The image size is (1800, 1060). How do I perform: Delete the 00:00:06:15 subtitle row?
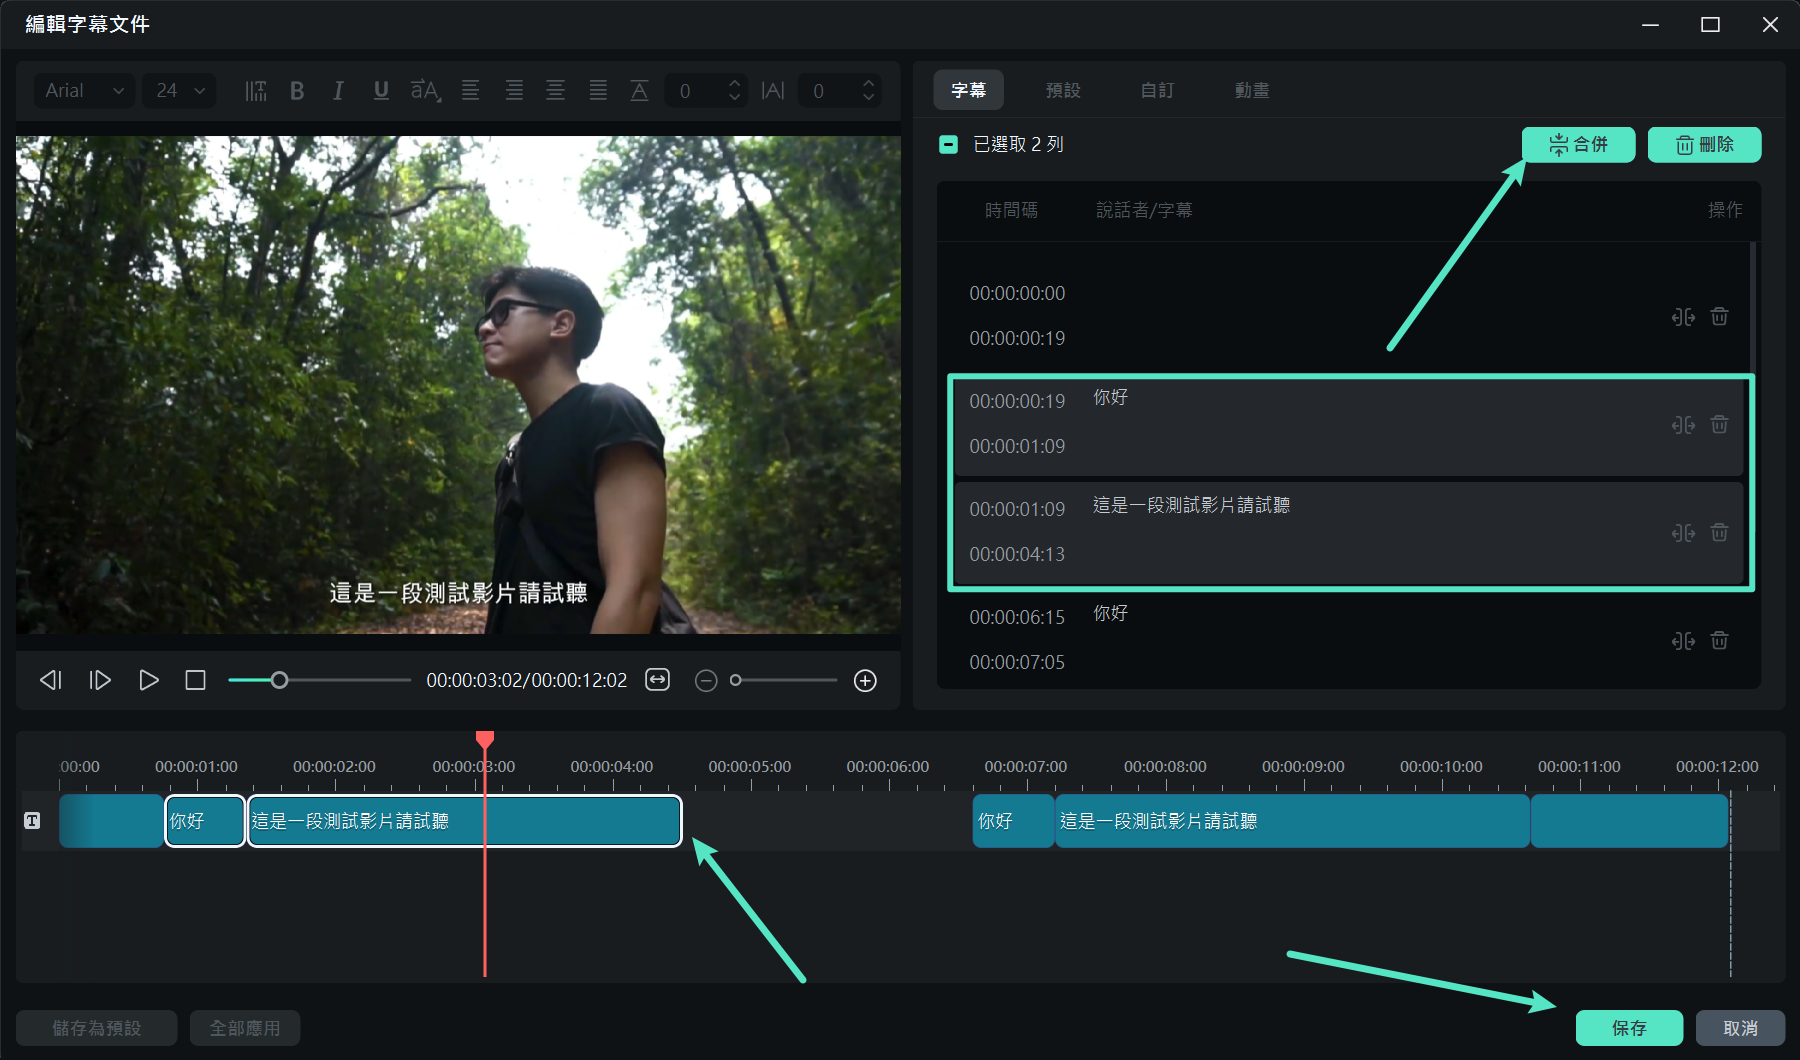coord(1719,640)
